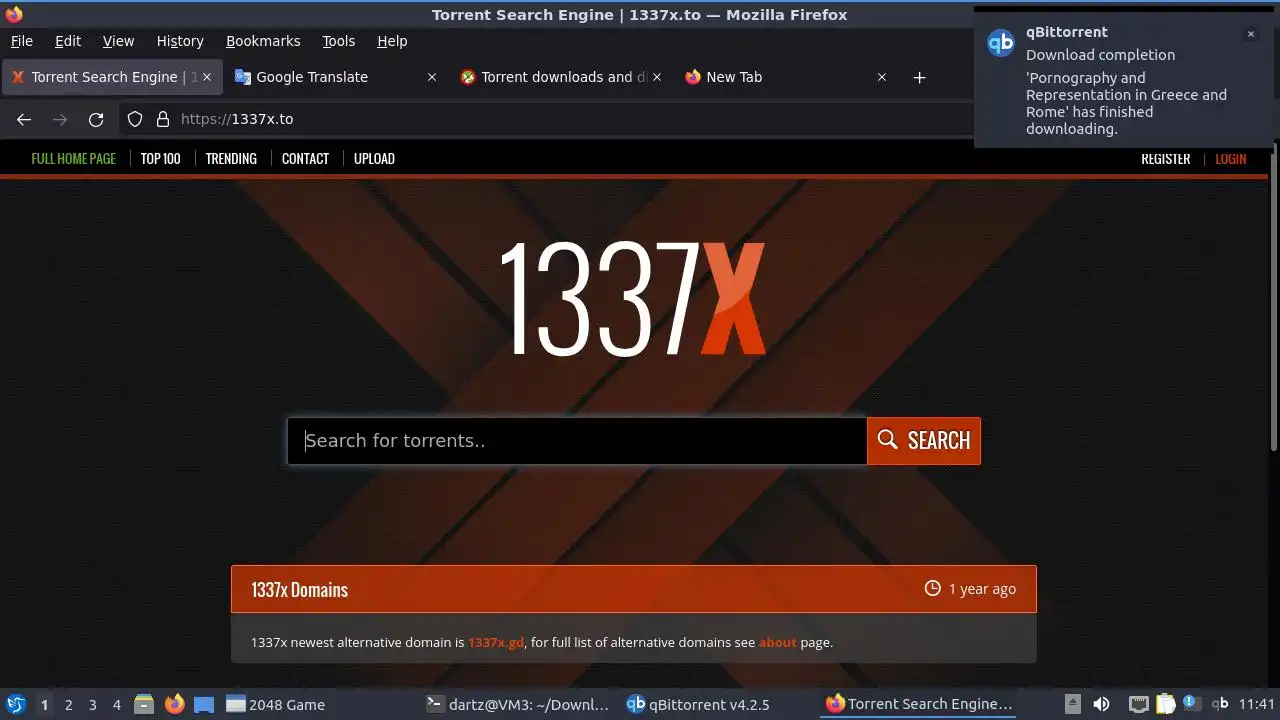Click the qBittorrent tray icon
Viewport: 1280px width, 720px height.
coord(1219,704)
